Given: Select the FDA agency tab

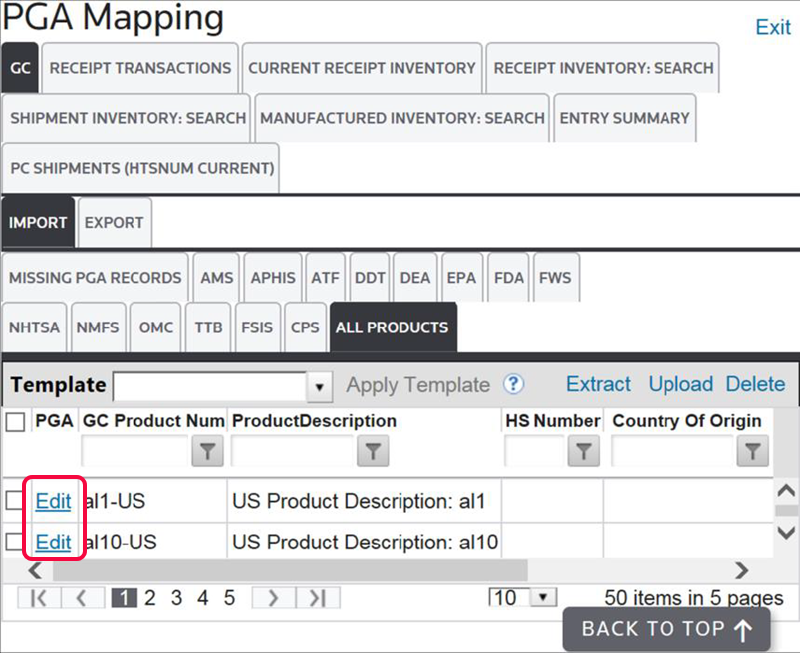Looking at the screenshot, I should coord(509,277).
